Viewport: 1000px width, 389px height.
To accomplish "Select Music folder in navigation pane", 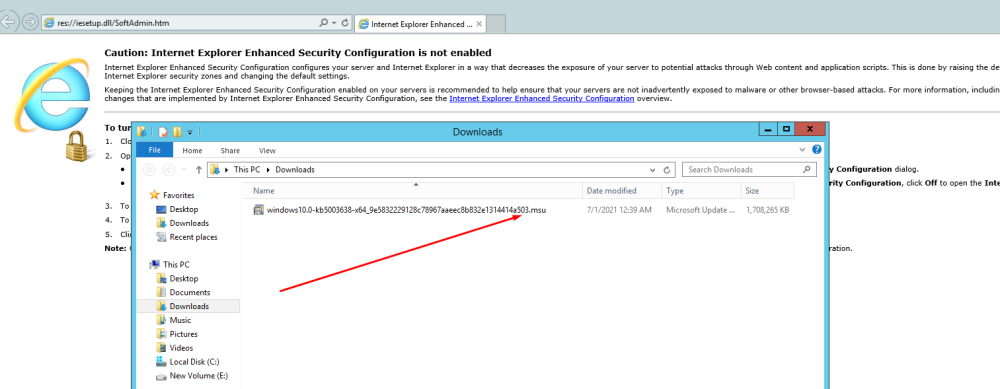I will tap(180, 320).
